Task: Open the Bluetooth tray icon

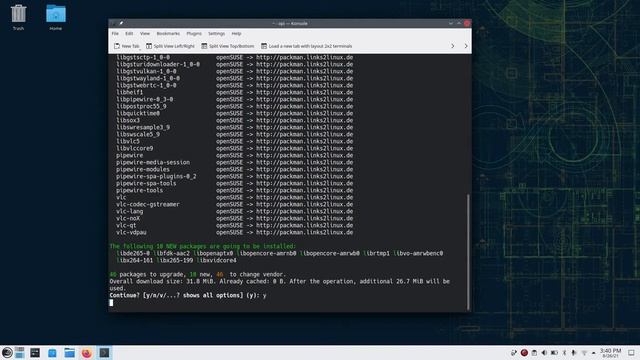Action: click(564, 353)
